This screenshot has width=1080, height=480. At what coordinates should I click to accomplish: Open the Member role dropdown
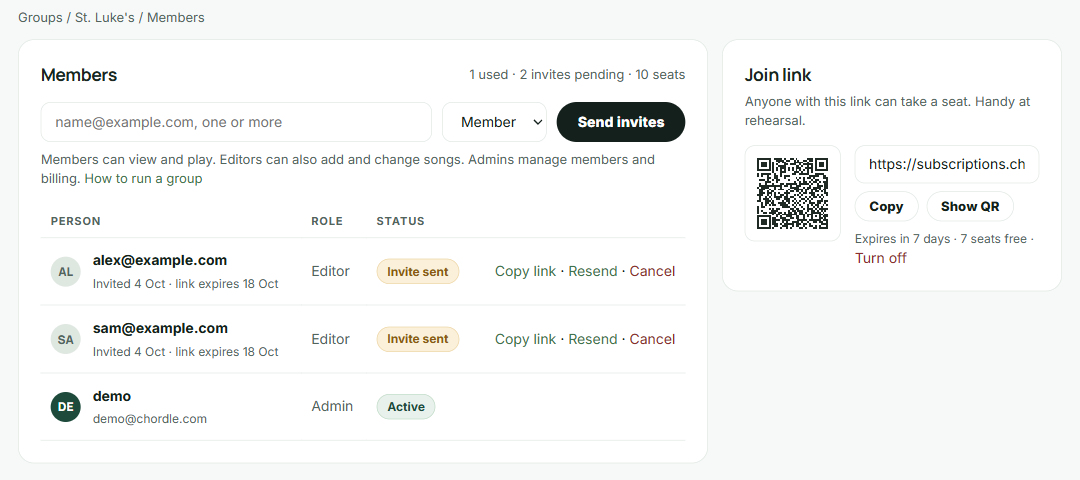[495, 122]
